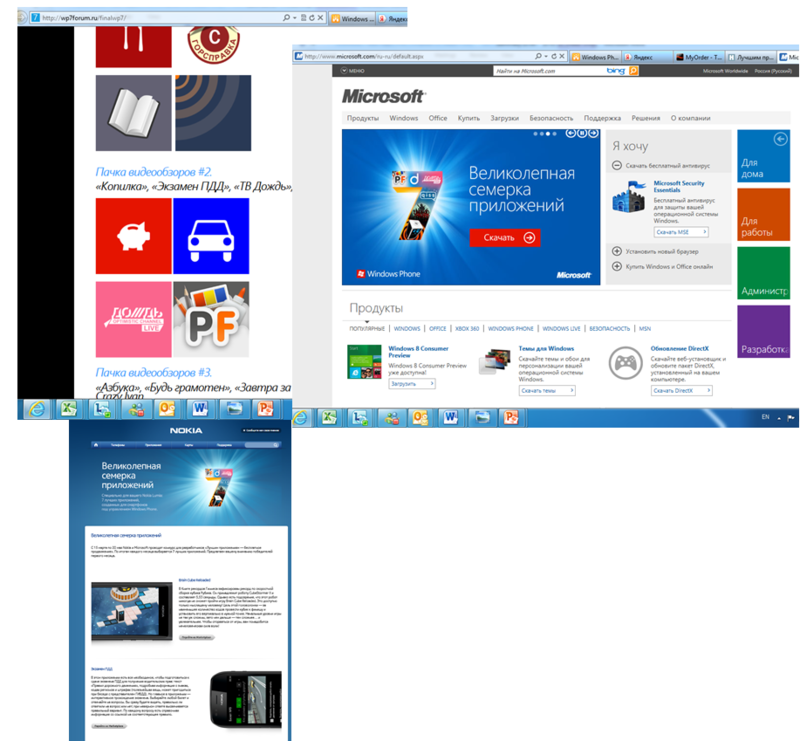800x741 pixels.
Task: Click the Microsoft Security Essentials castle icon
Action: coord(629,196)
